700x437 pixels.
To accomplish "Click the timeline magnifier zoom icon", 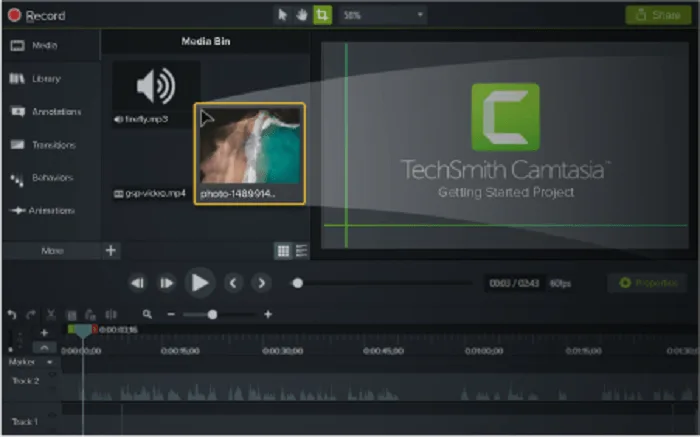I will (147, 315).
